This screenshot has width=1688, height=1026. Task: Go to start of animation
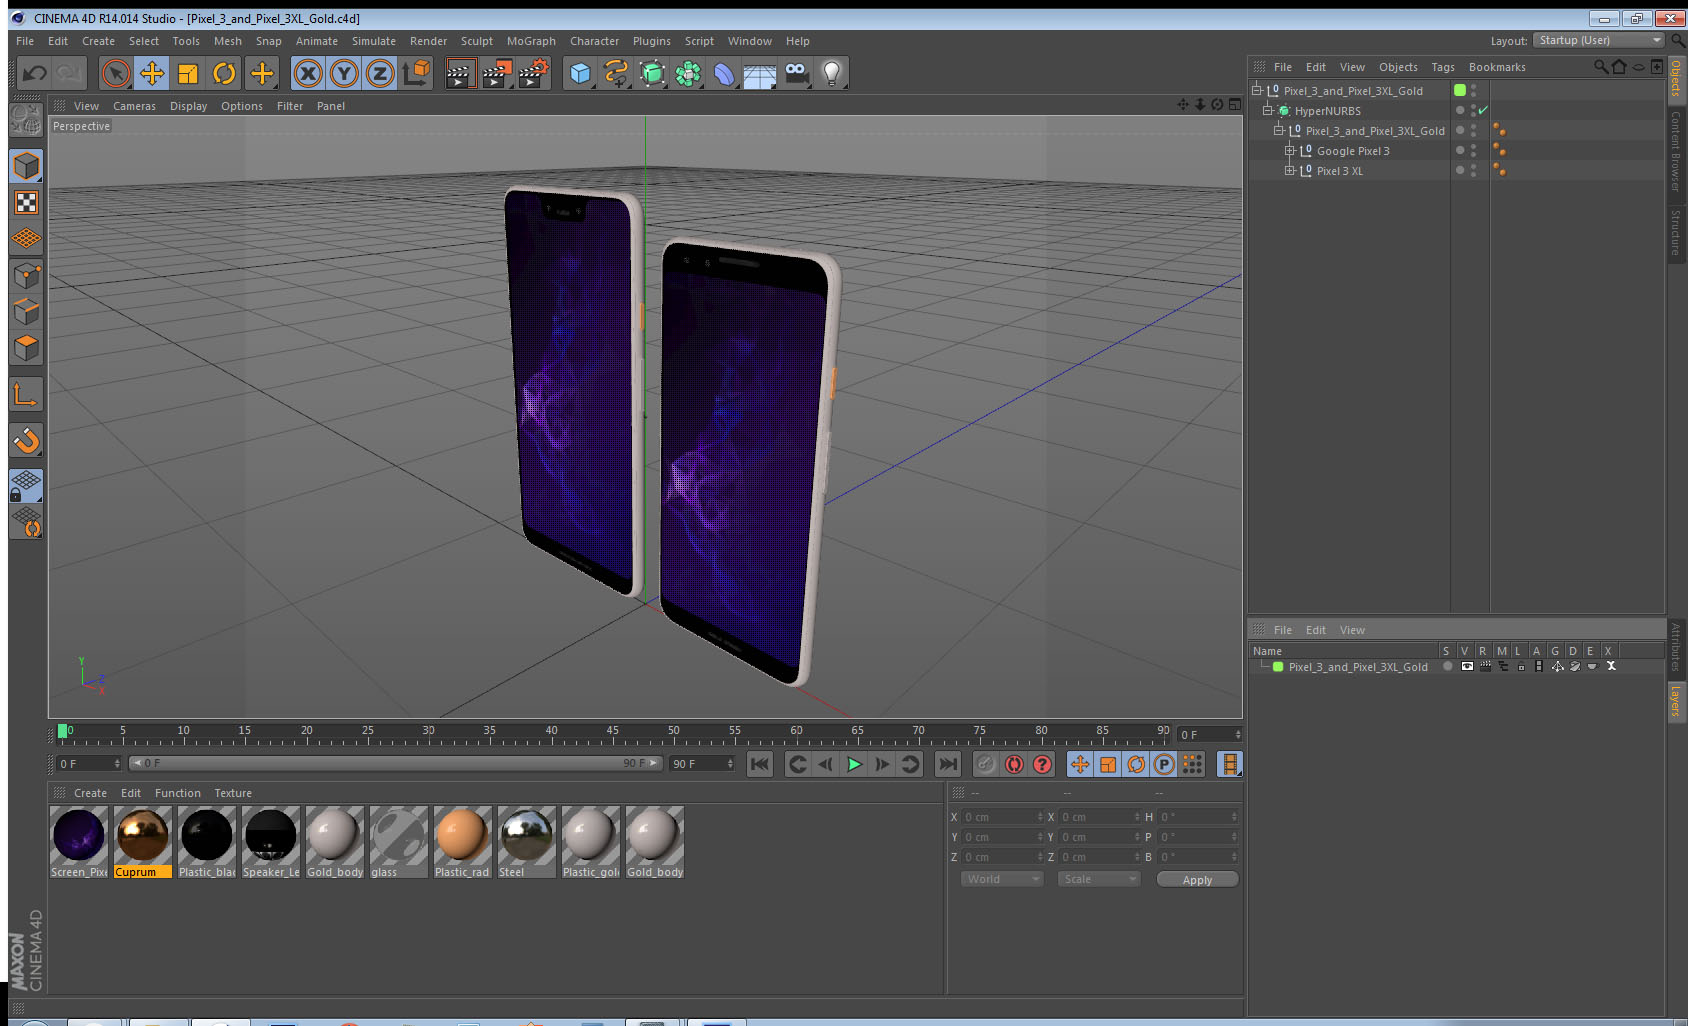[760, 764]
